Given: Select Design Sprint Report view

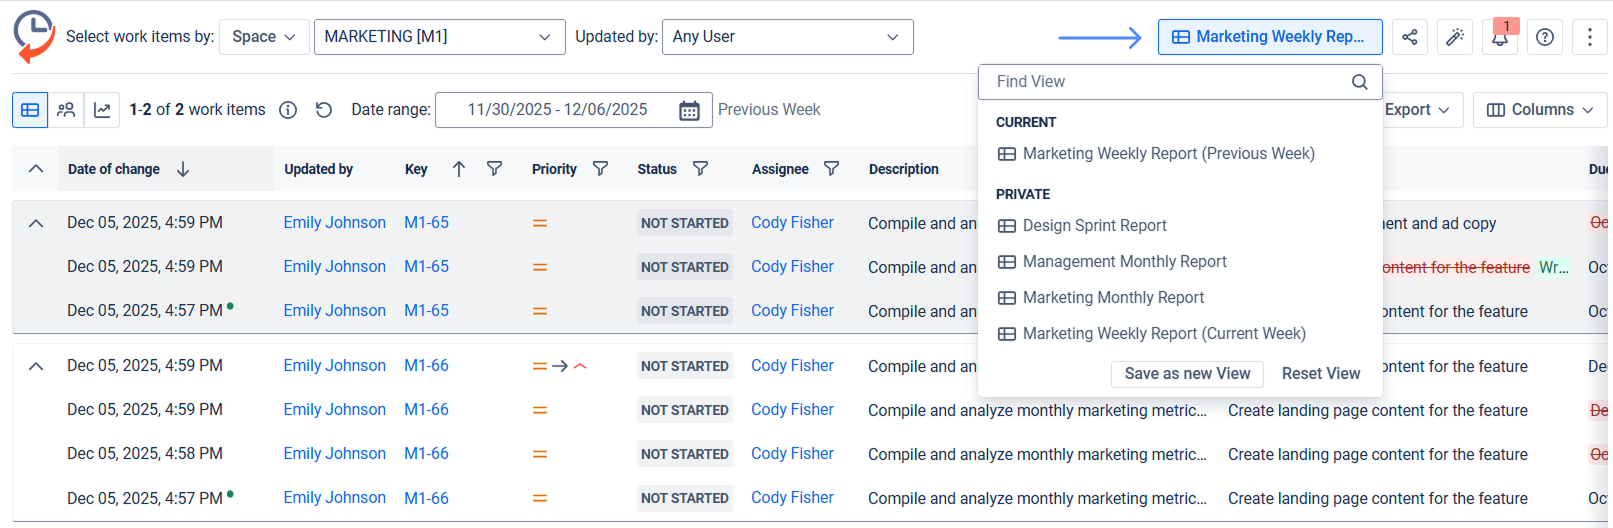Looking at the screenshot, I should tap(1094, 226).
